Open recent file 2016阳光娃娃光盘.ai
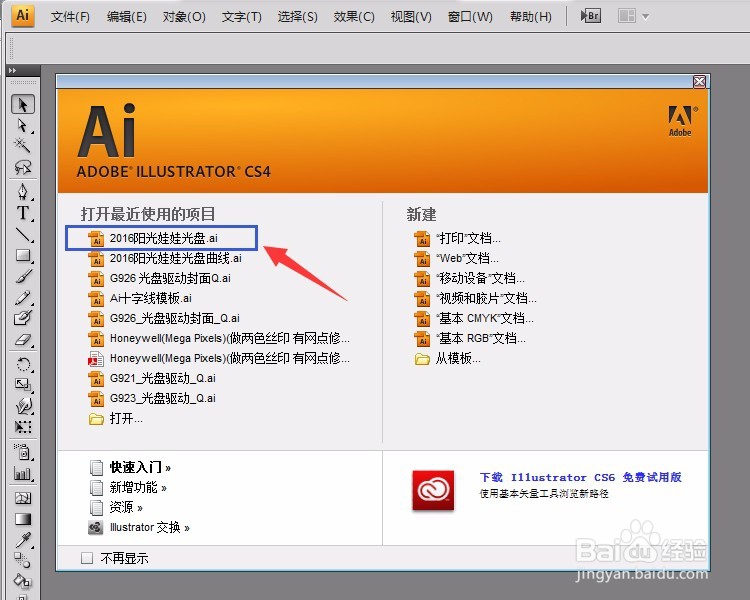This screenshot has width=750, height=600. pyautogui.click(x=154, y=238)
